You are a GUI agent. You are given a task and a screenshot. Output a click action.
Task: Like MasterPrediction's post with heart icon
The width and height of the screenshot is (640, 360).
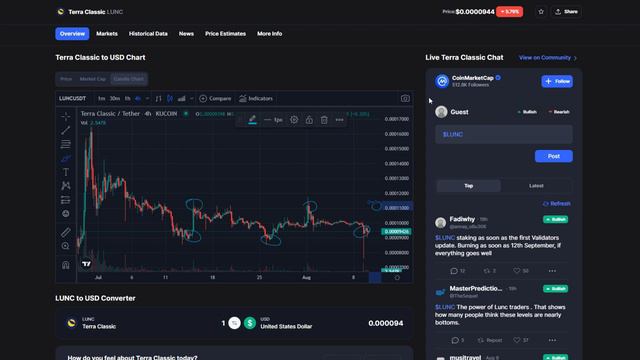516,340
